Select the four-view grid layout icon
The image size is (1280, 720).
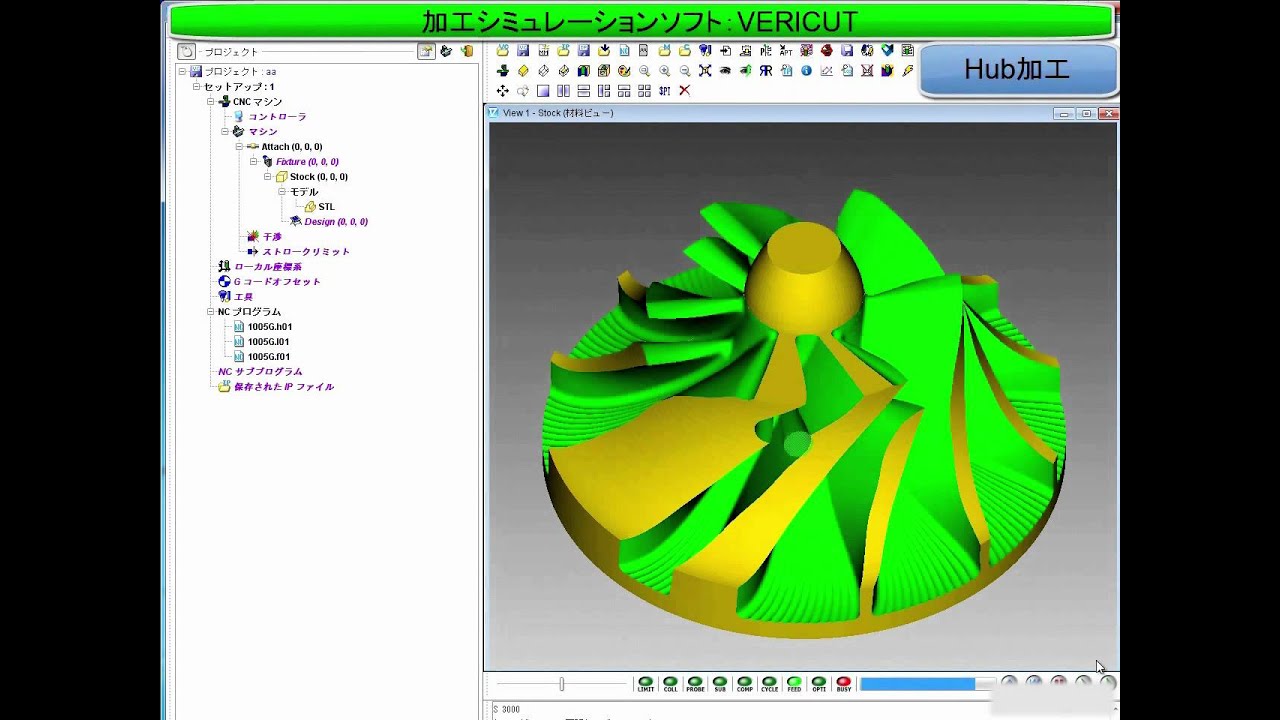(x=644, y=91)
